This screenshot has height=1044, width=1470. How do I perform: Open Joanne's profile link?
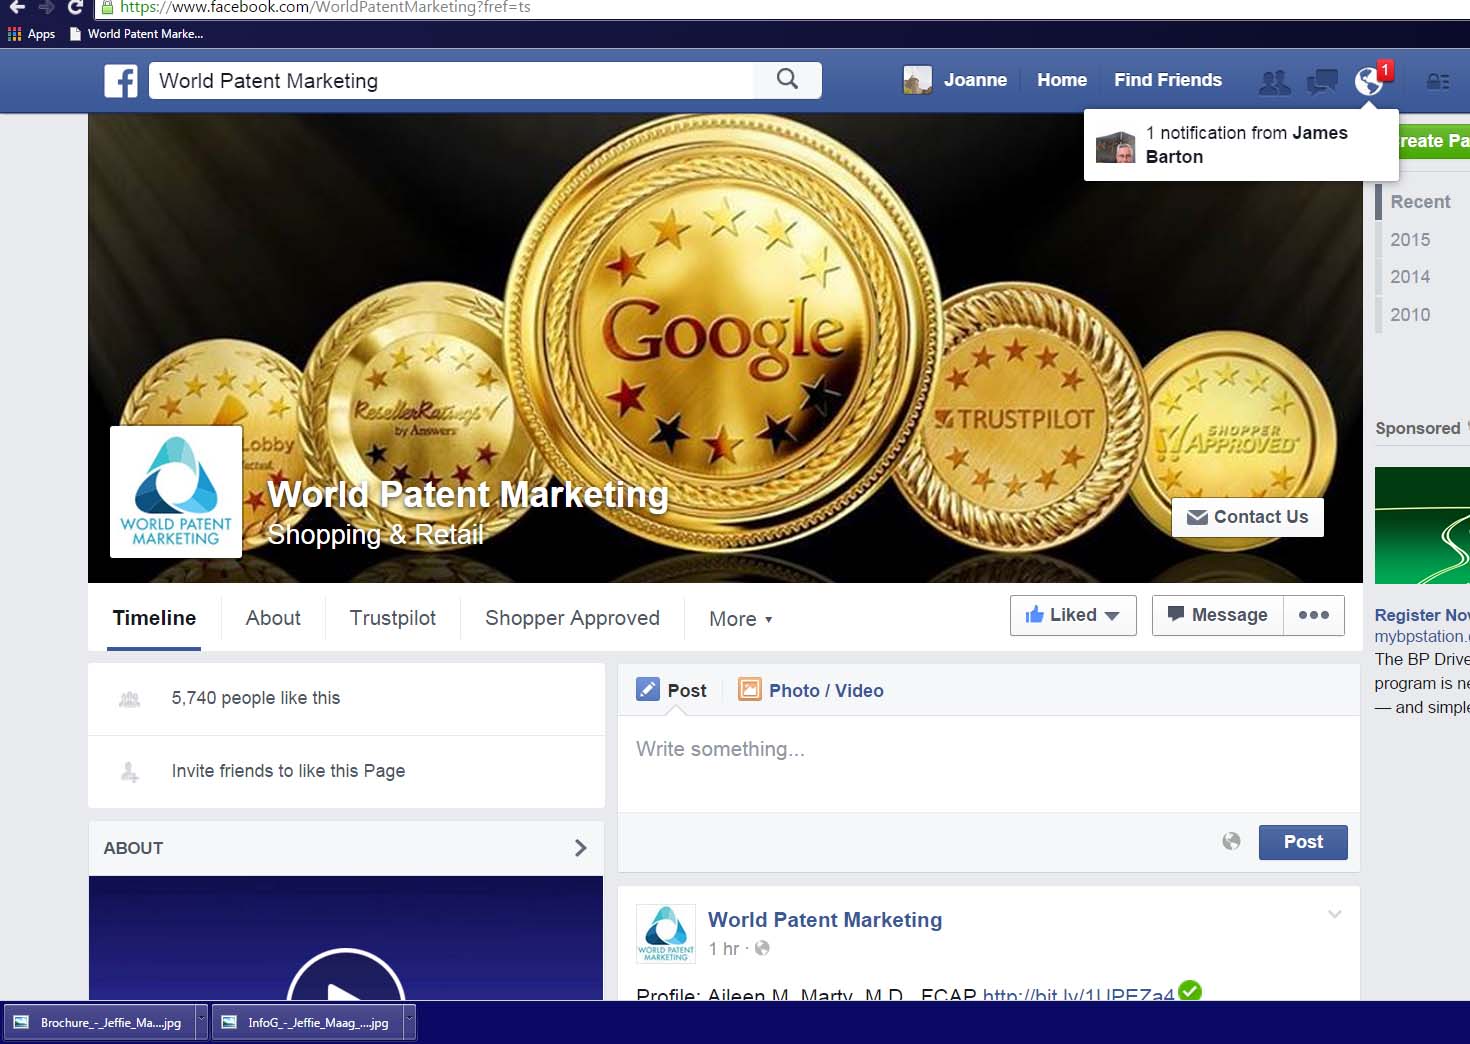coord(975,80)
